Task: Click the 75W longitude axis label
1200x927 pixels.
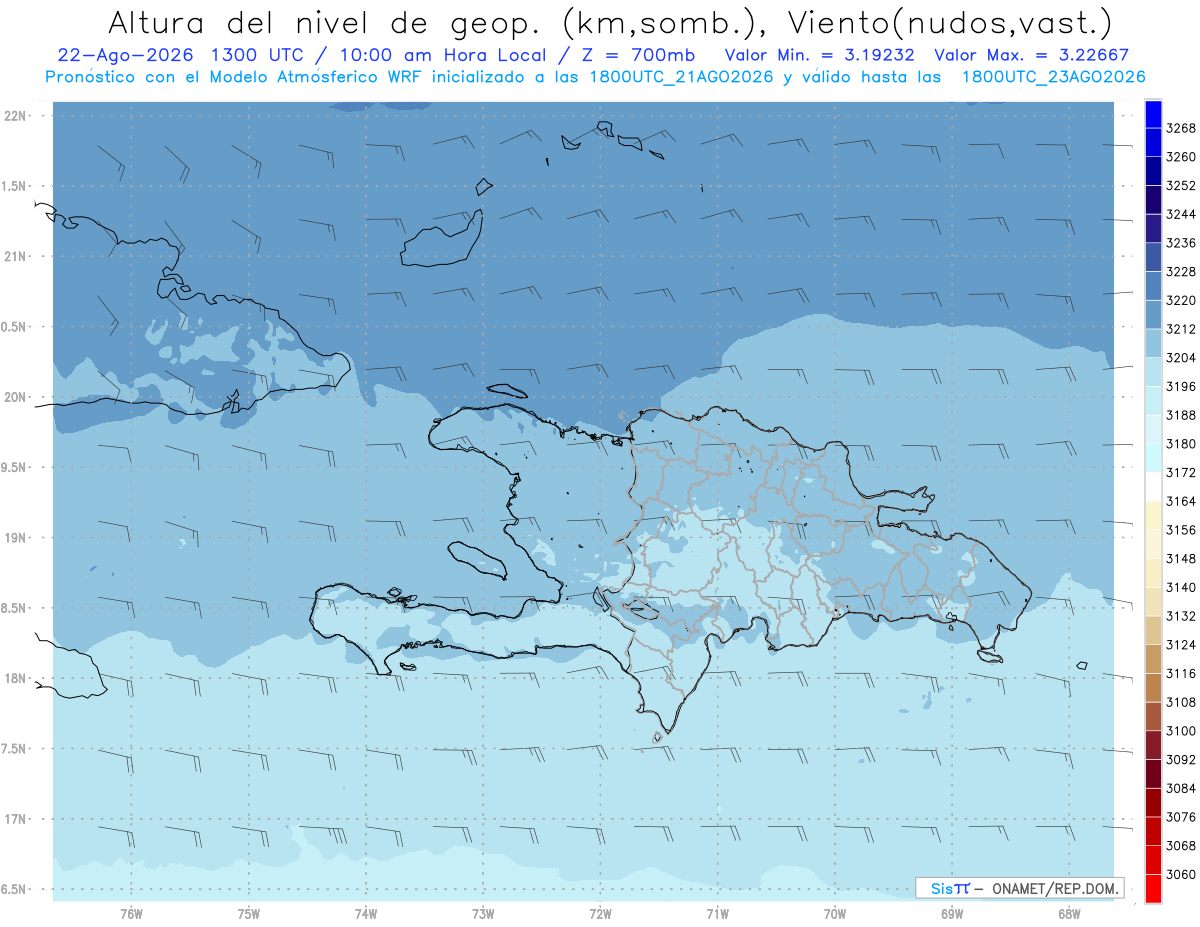Action: [x=249, y=912]
